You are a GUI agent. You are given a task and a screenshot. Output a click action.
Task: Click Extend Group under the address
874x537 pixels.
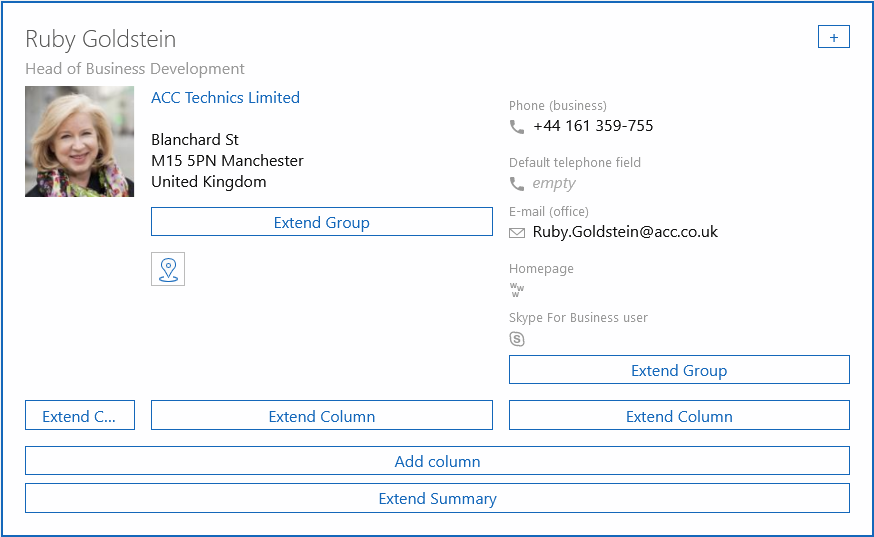click(321, 222)
